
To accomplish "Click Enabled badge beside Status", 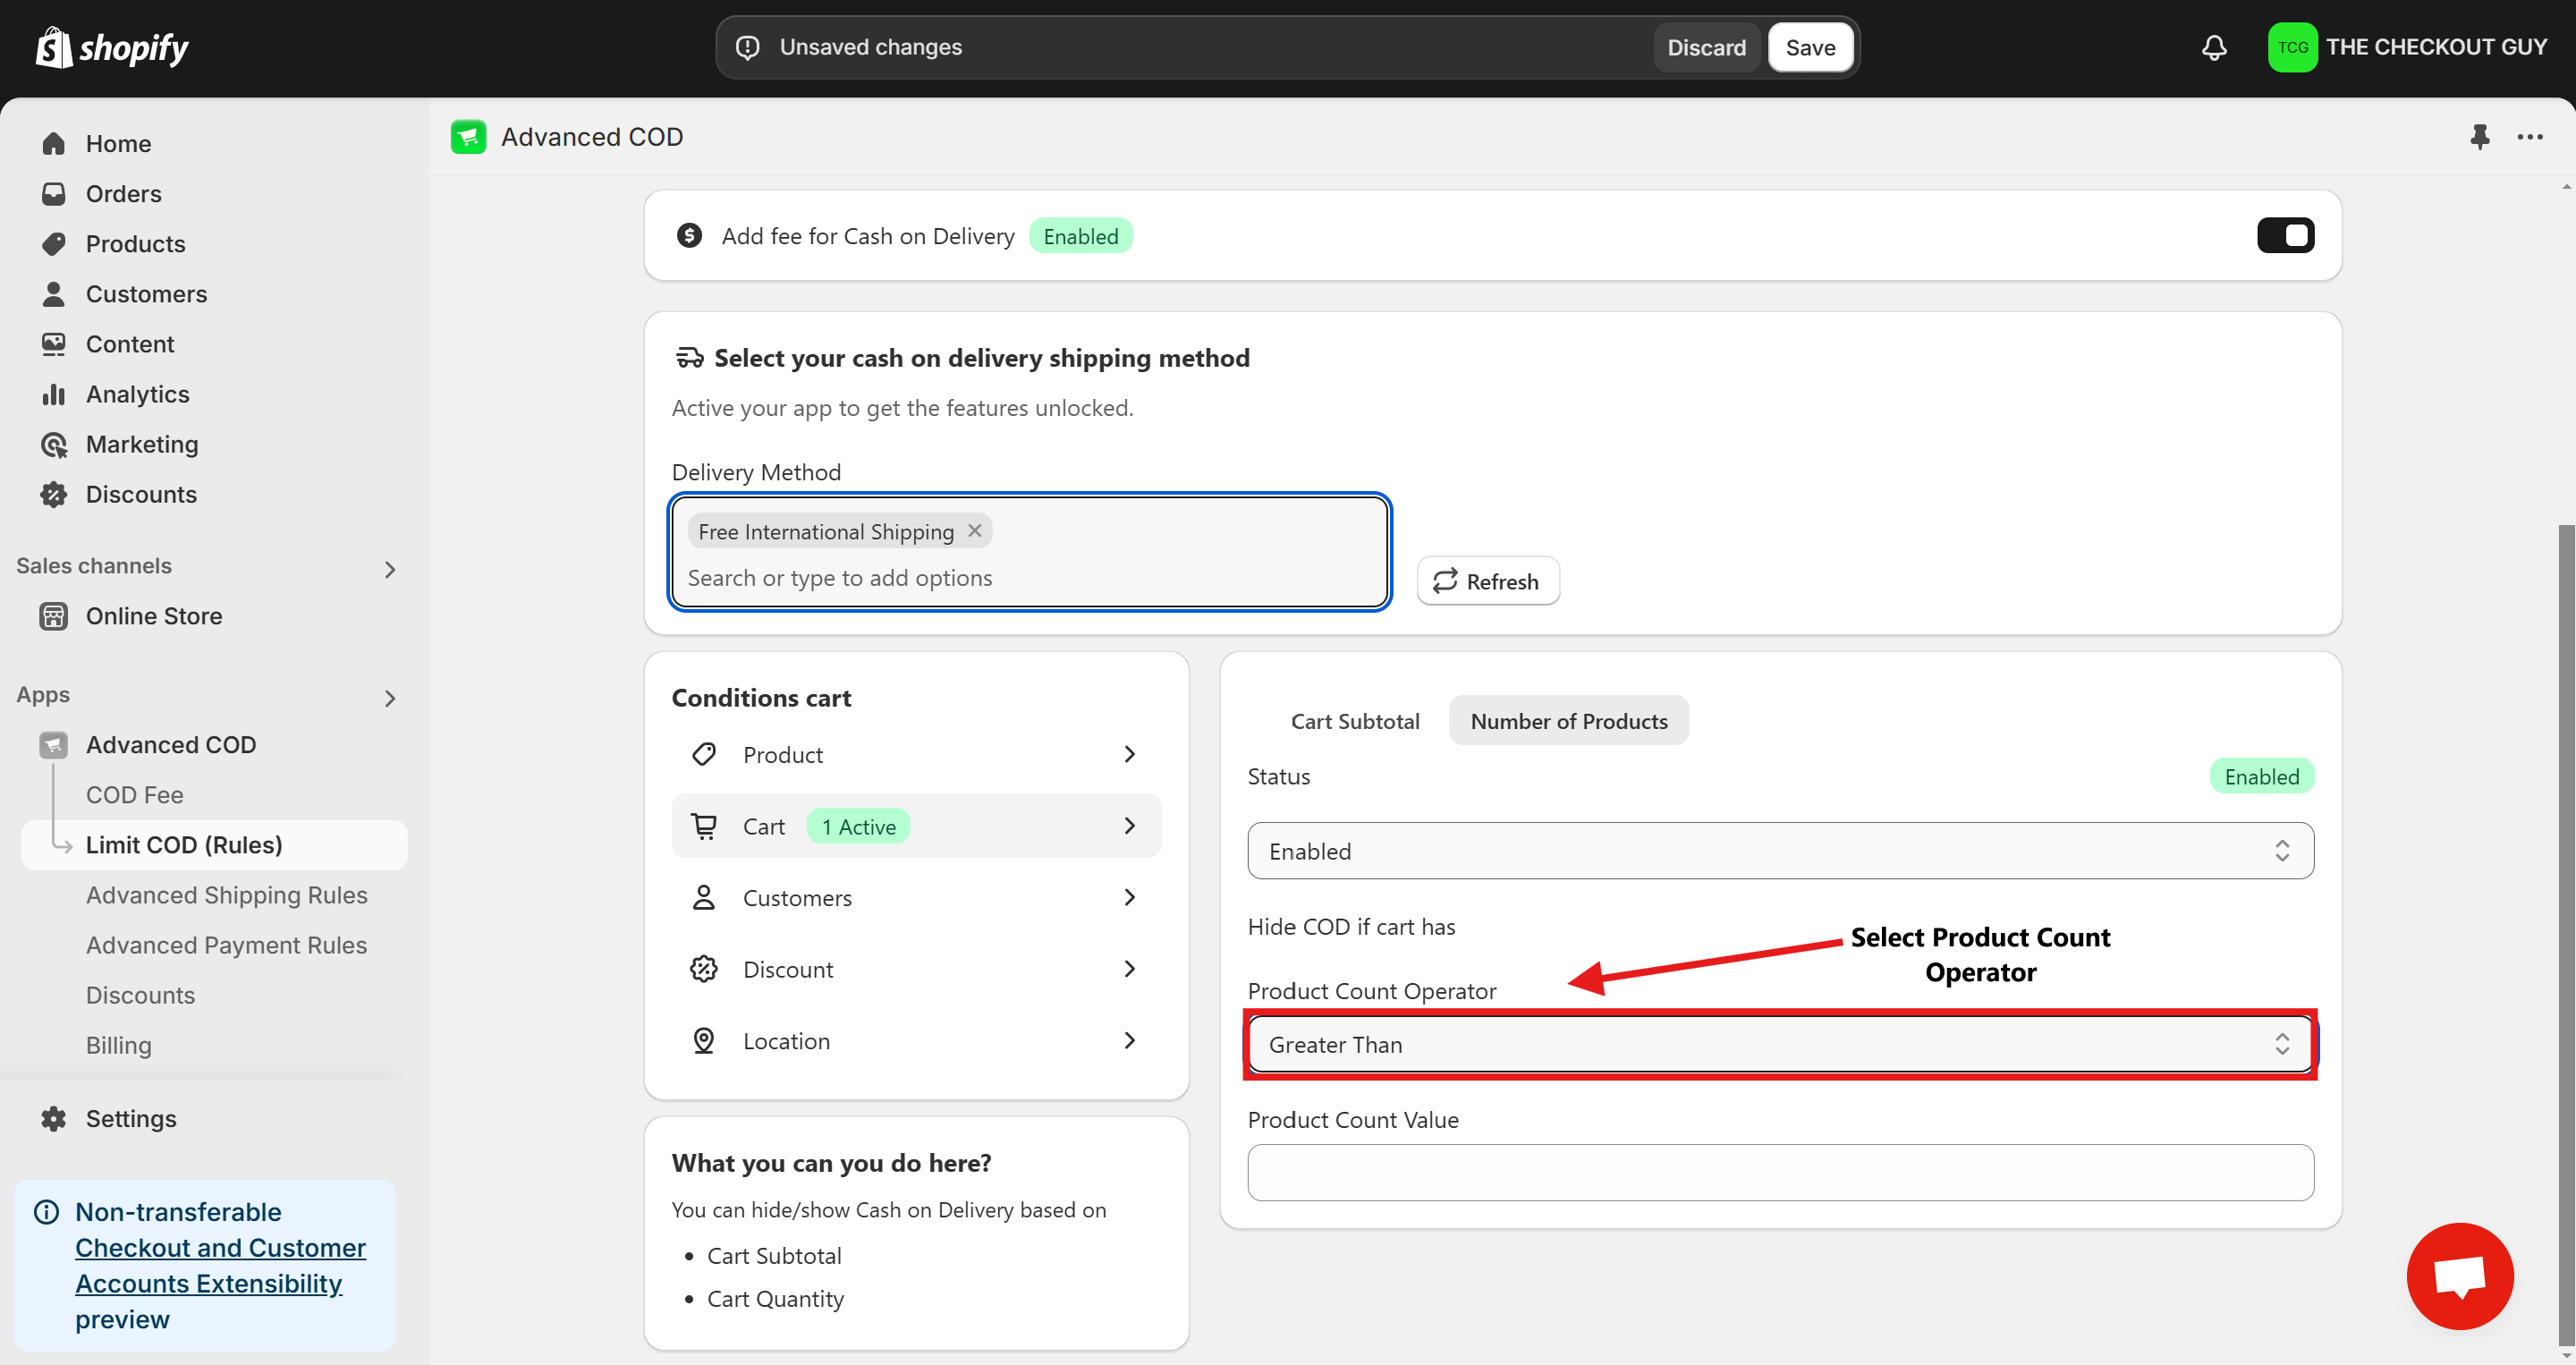I will 2261,776.
